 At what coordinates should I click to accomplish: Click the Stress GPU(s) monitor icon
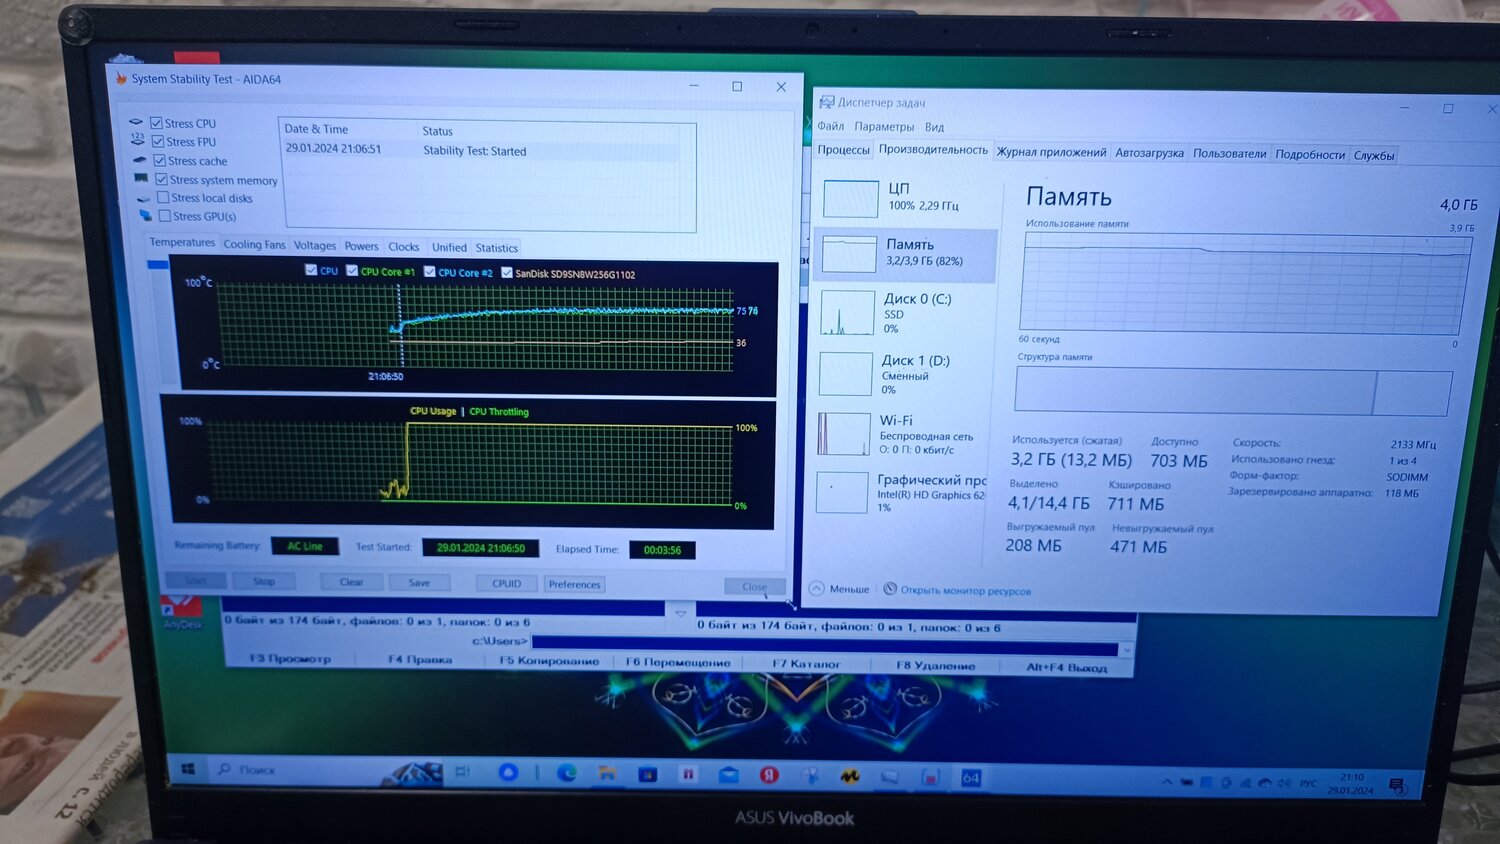[146, 215]
